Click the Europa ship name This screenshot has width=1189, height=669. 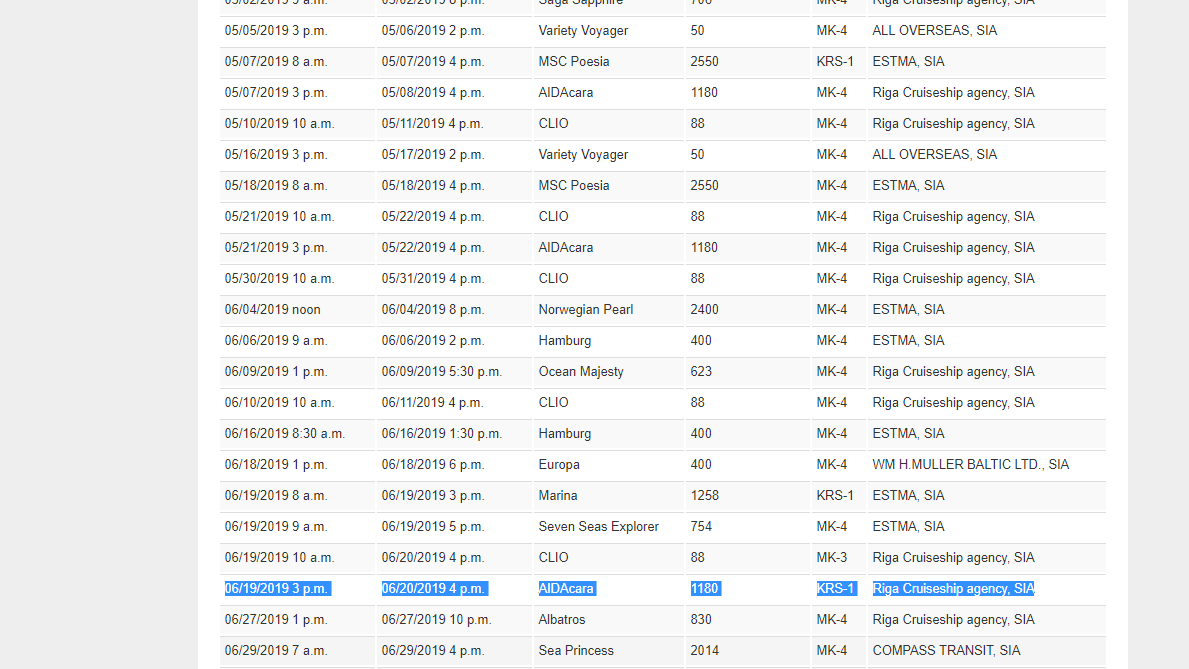(x=559, y=465)
